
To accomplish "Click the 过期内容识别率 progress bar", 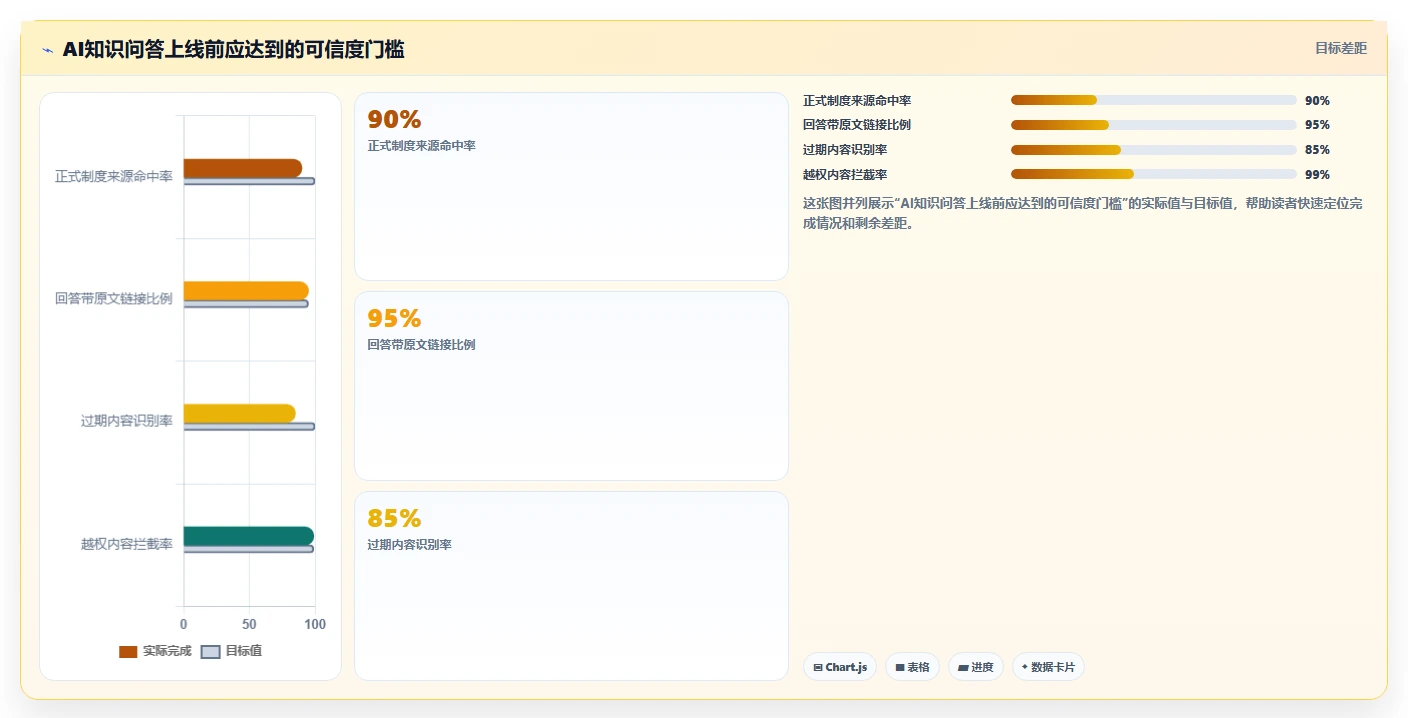I will pyautogui.click(x=1154, y=150).
